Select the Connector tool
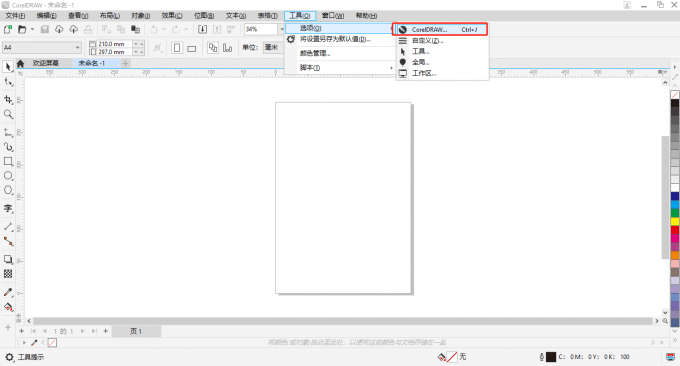The width and height of the screenshot is (680, 366). (8, 242)
